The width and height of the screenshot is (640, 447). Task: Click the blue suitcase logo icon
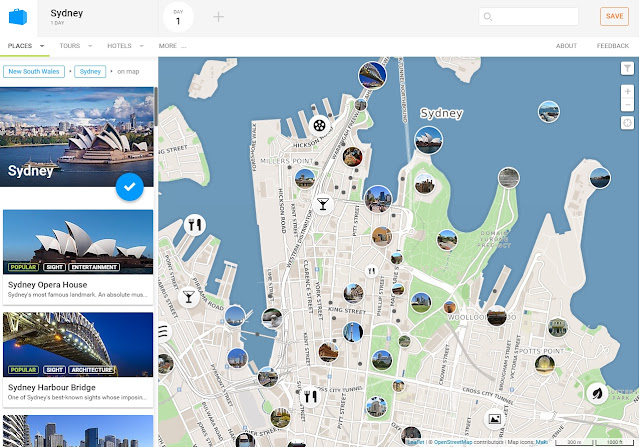pyautogui.click(x=18, y=17)
